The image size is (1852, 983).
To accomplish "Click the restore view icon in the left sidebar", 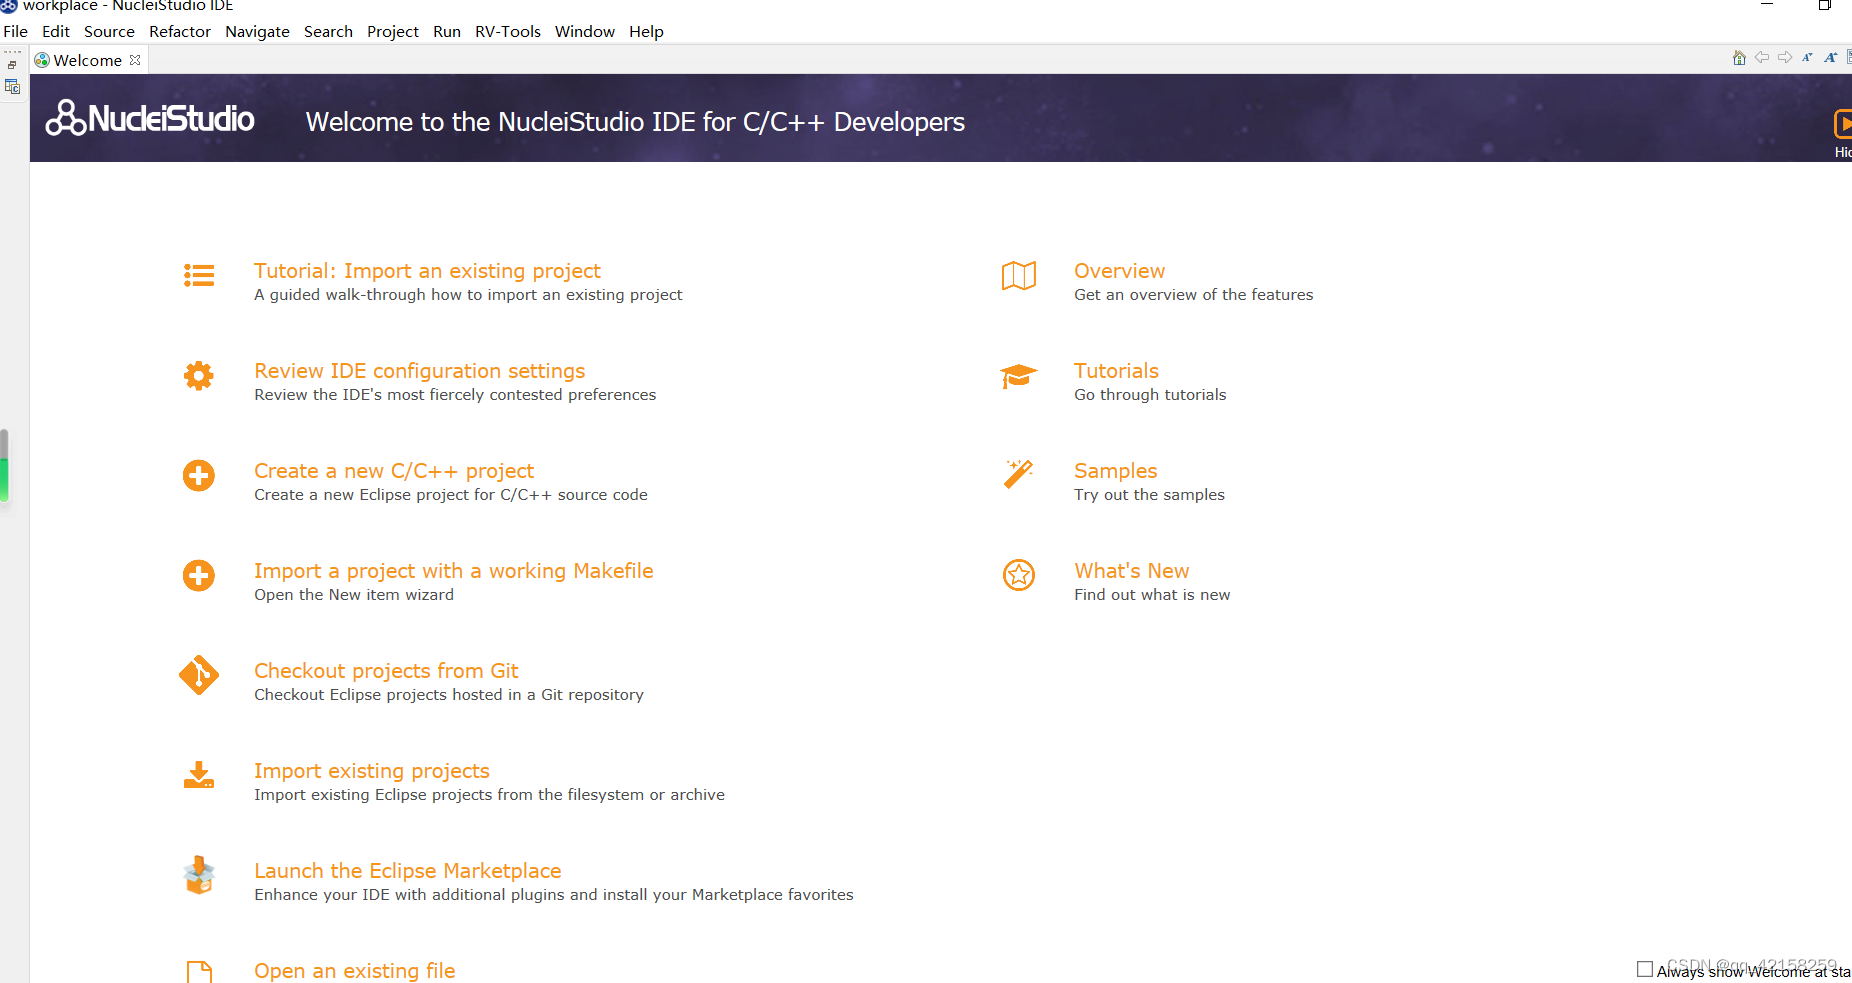I will point(12,64).
